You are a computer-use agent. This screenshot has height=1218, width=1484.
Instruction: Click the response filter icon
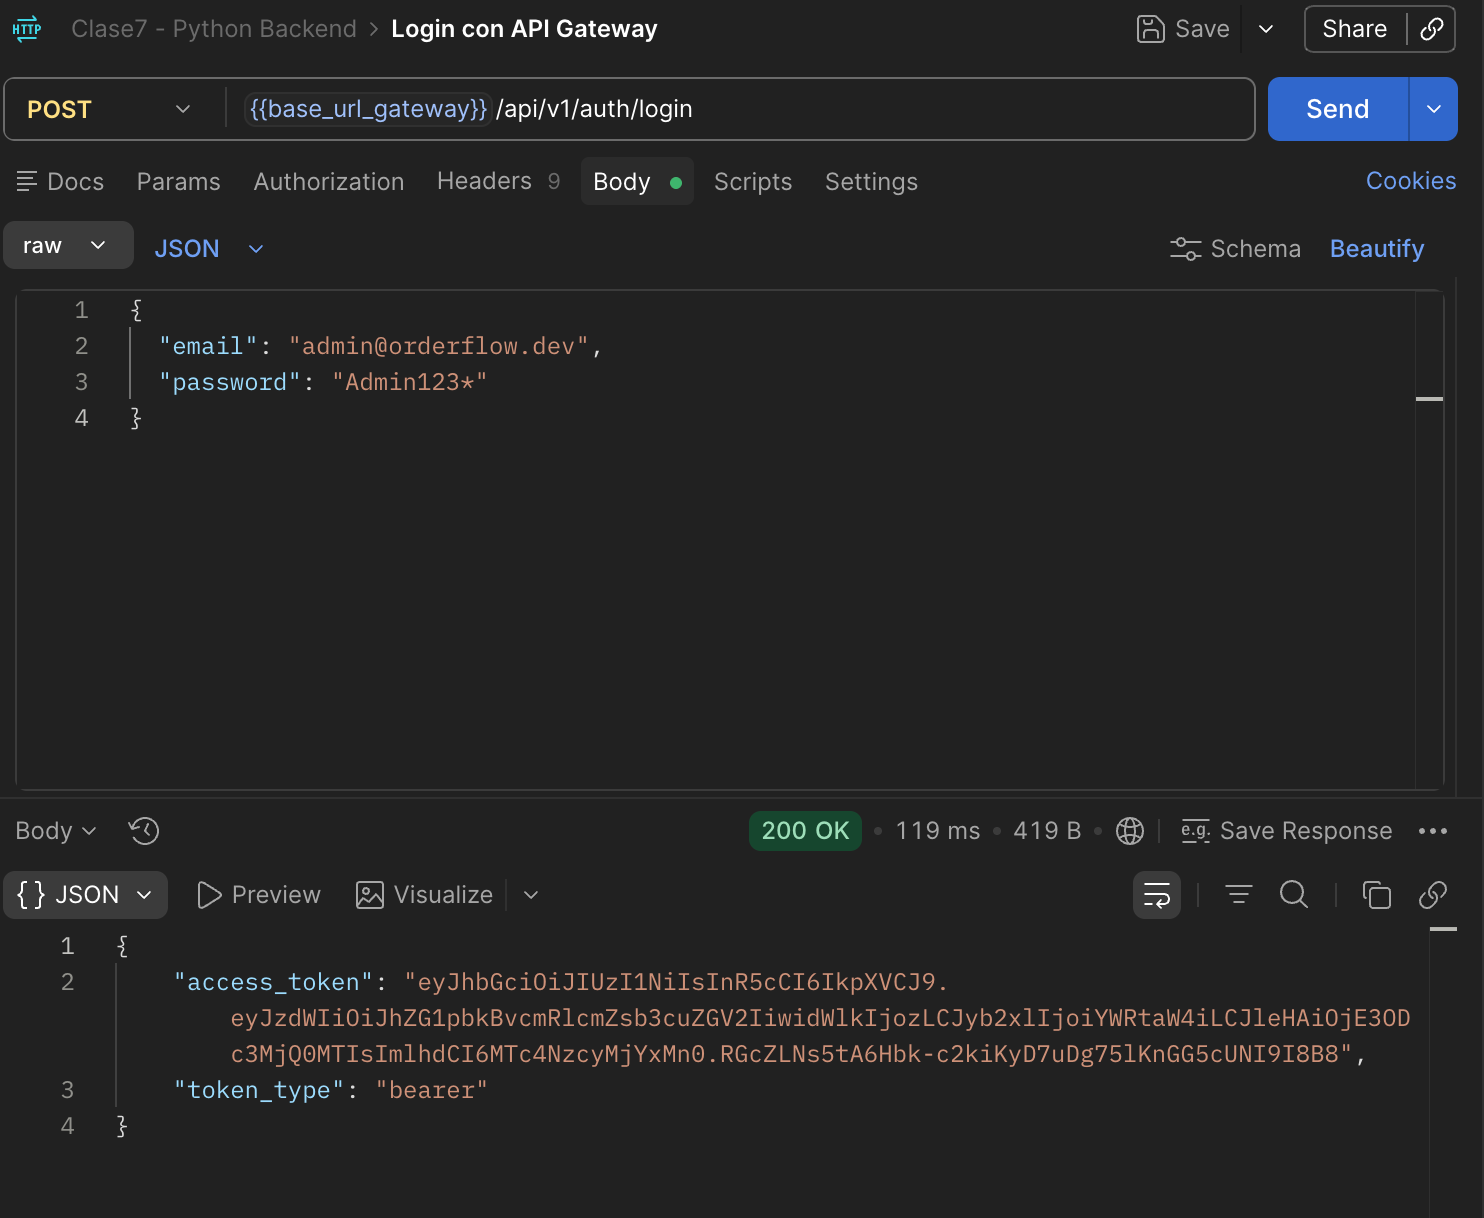(x=1239, y=895)
